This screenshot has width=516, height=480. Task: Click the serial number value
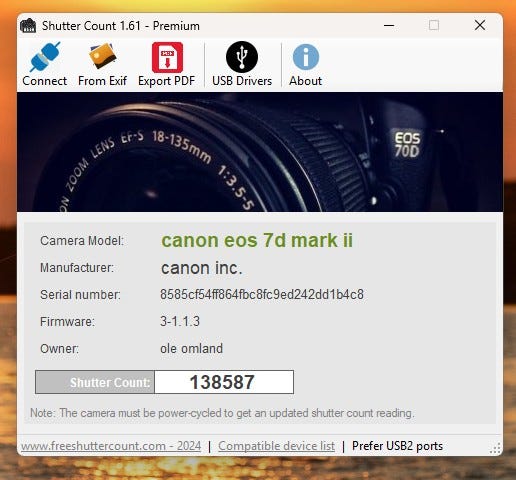point(262,295)
